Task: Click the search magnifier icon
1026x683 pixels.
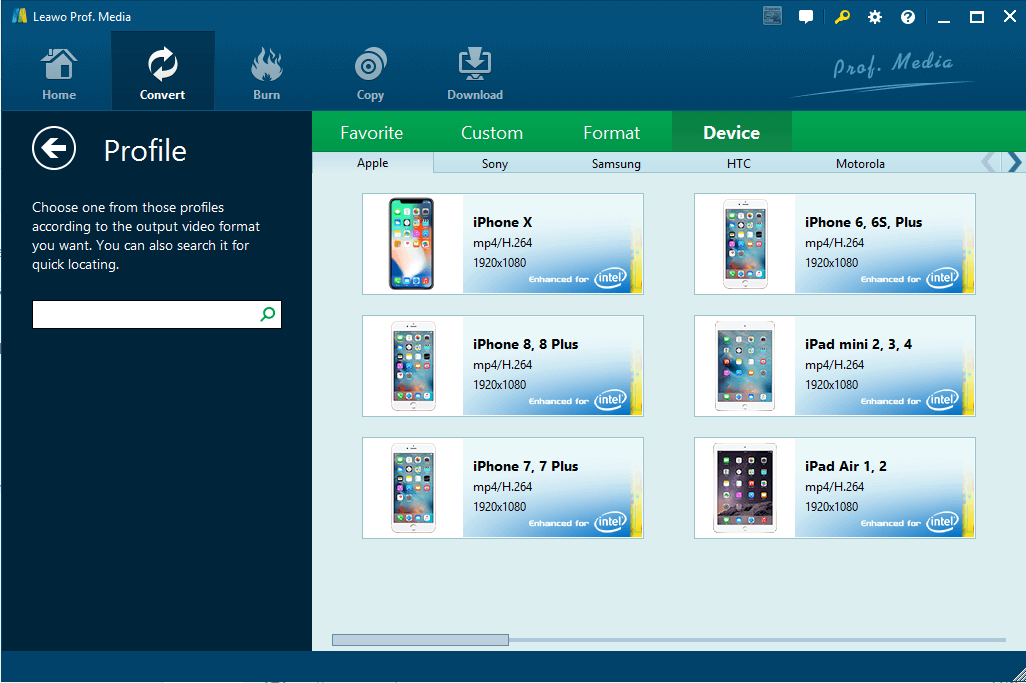Action: [268, 314]
